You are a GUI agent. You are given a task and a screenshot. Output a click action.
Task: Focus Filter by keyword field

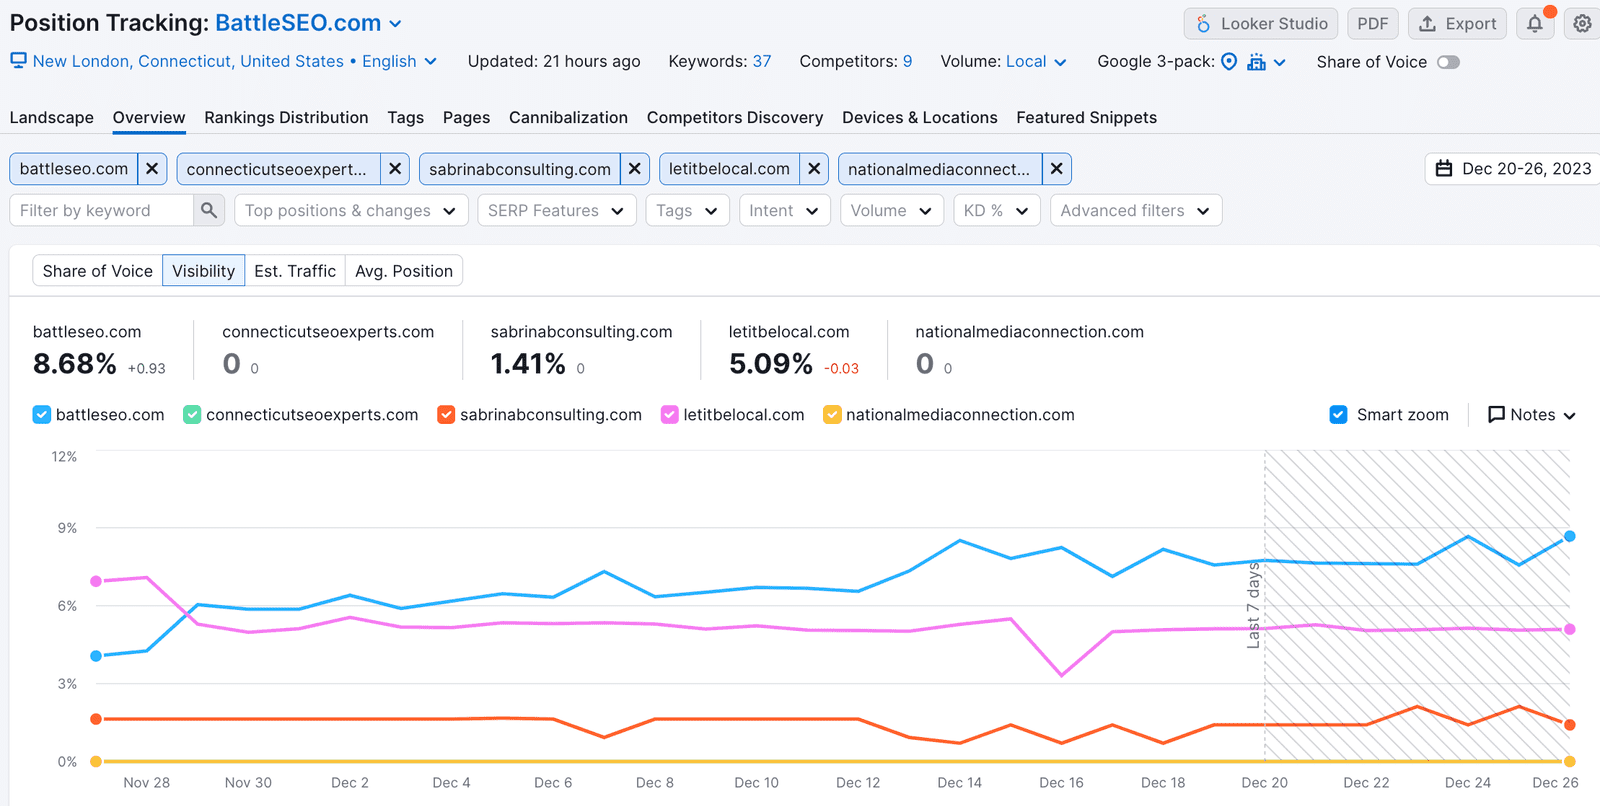tap(102, 210)
